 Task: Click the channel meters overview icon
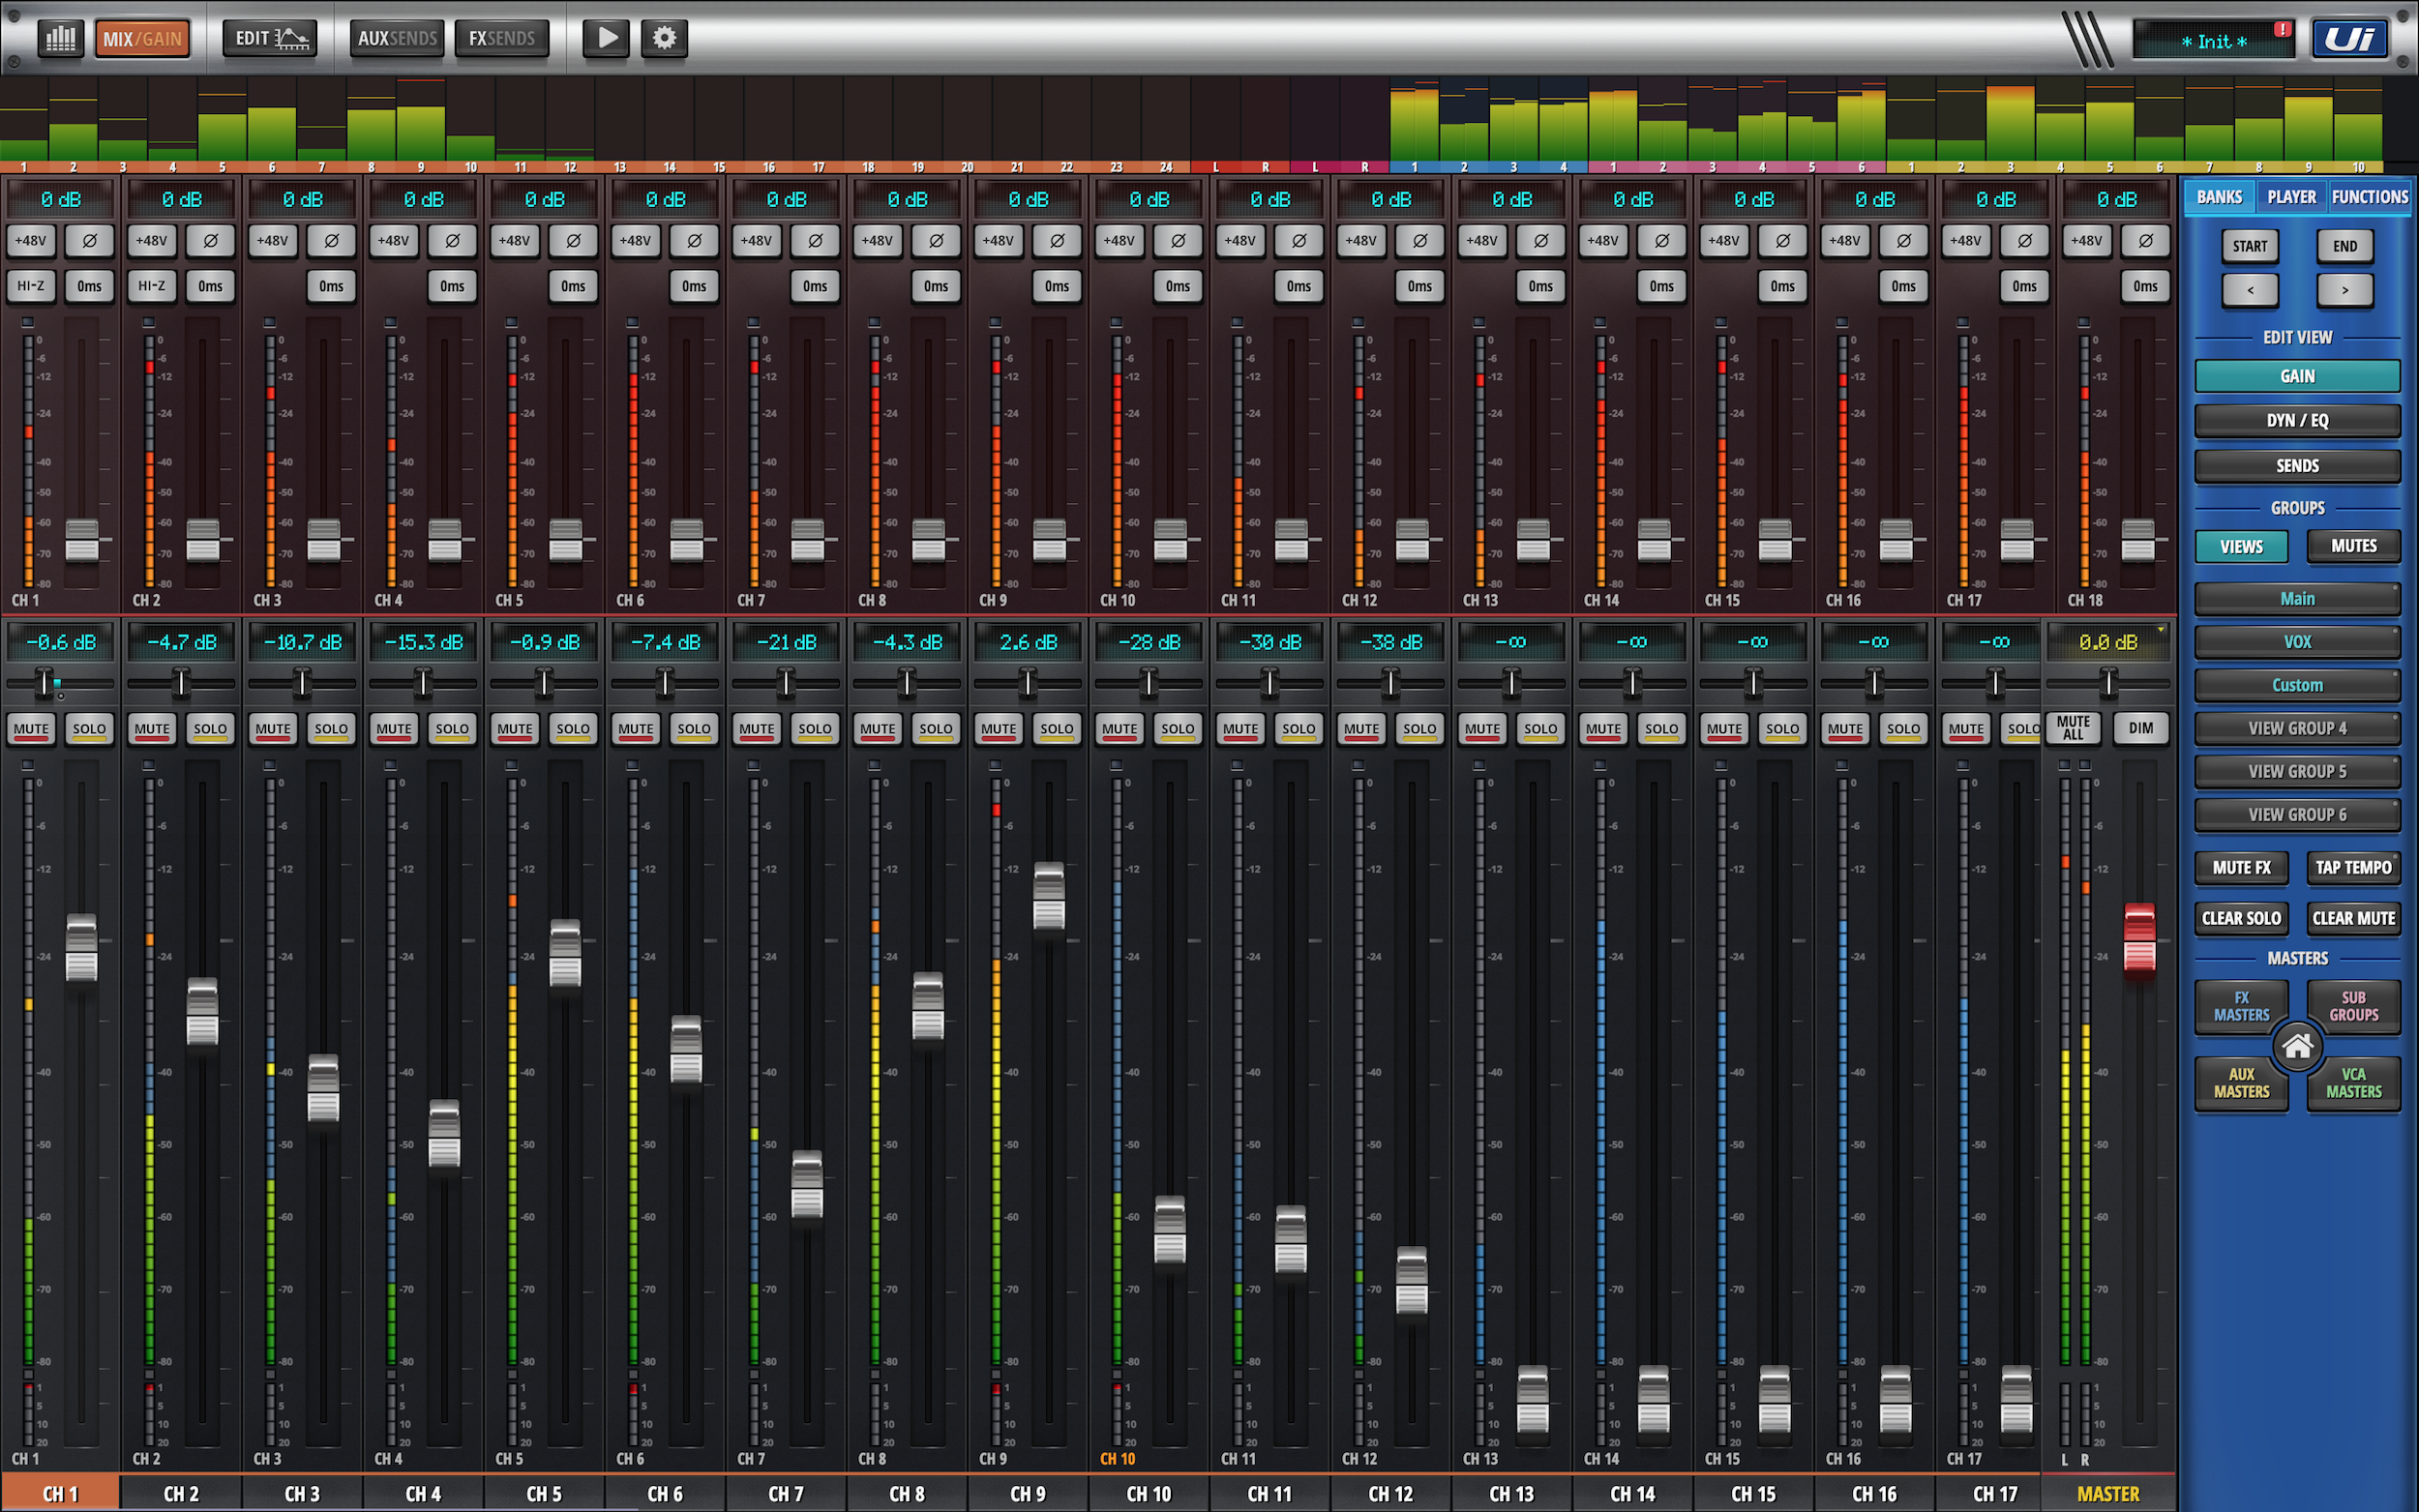coord(60,38)
